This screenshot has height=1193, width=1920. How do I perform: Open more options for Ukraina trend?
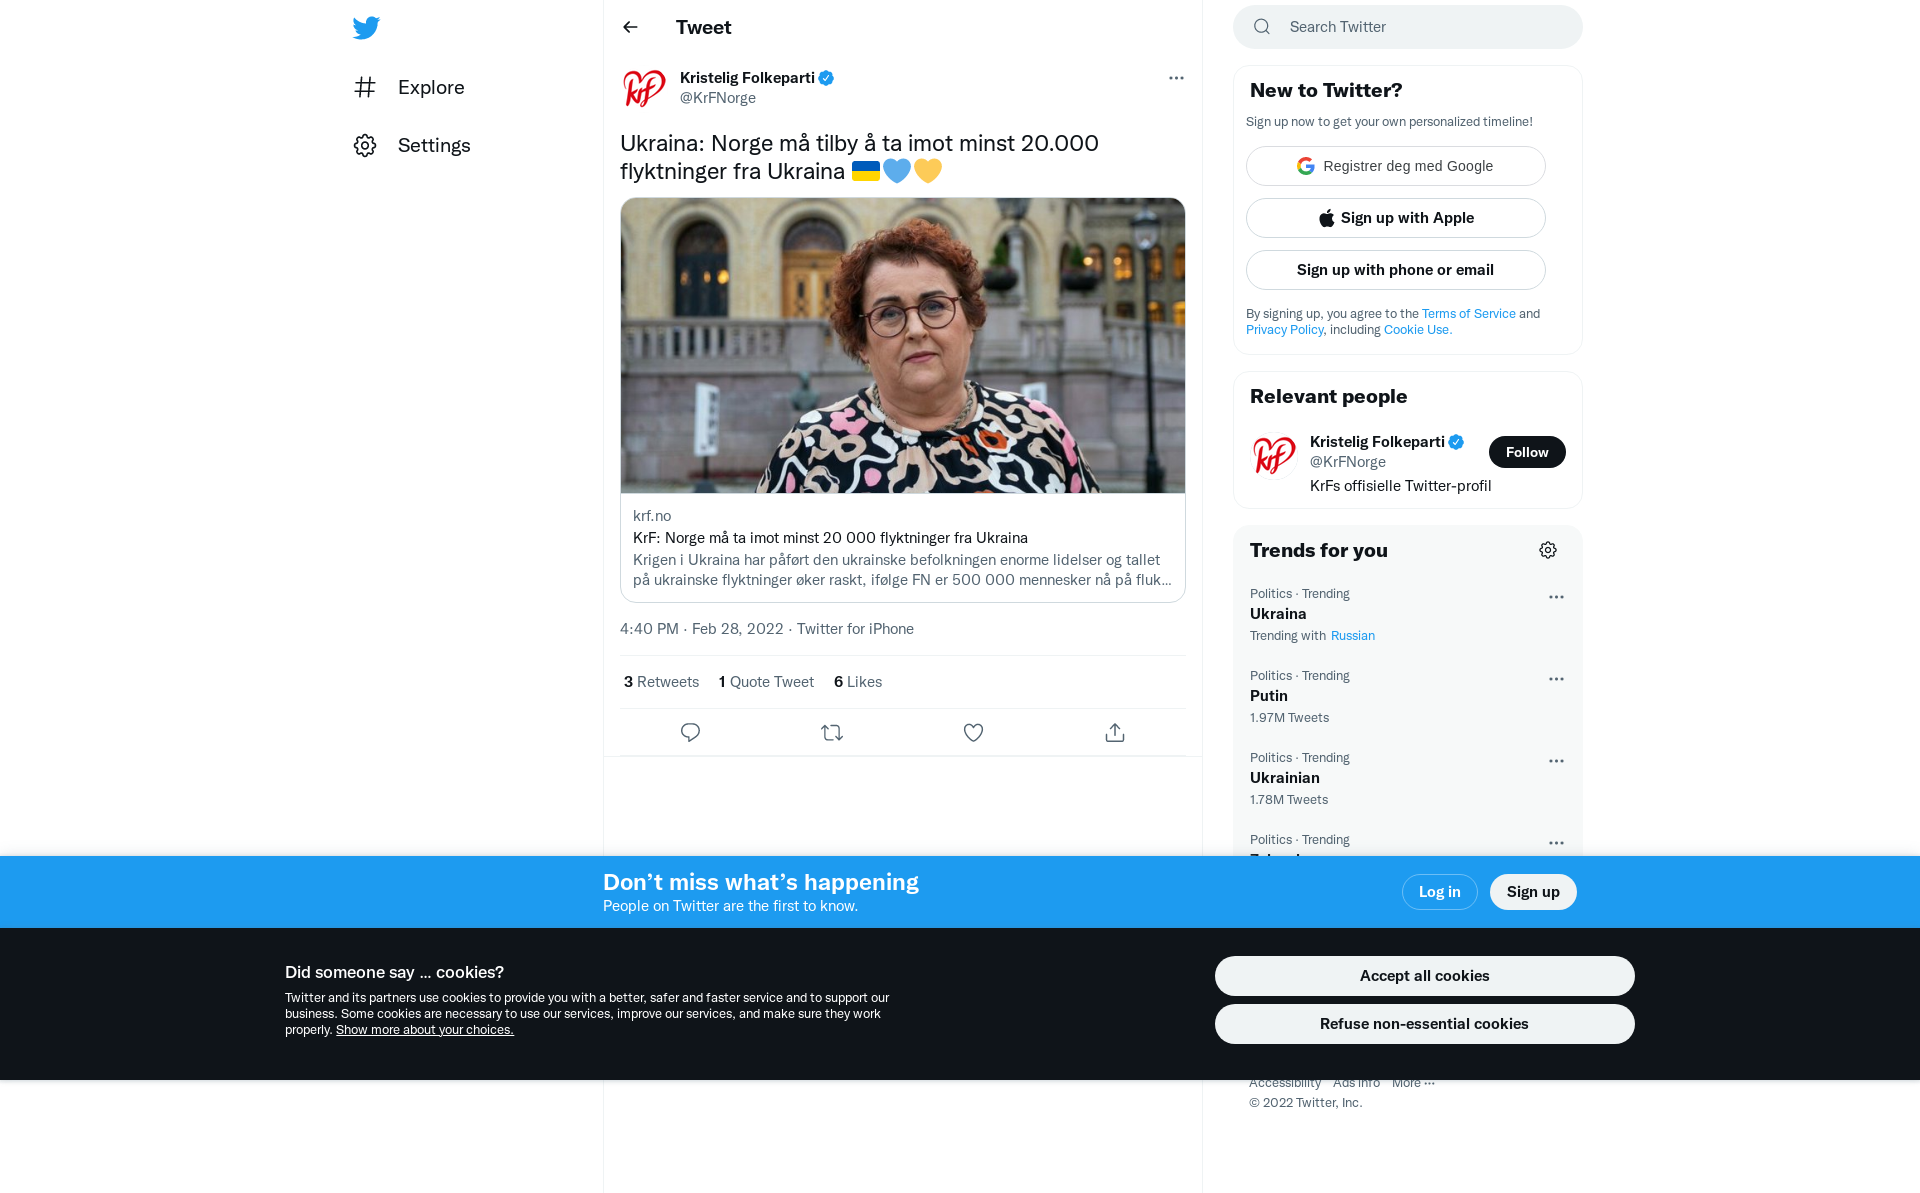1556,597
